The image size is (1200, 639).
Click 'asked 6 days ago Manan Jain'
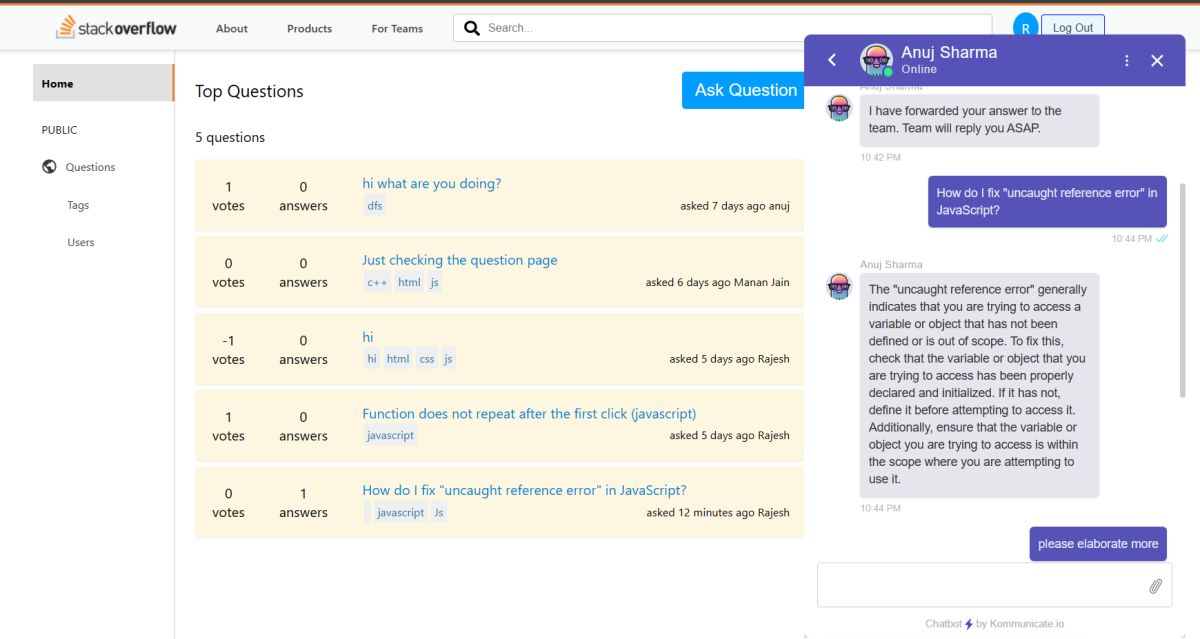point(718,283)
